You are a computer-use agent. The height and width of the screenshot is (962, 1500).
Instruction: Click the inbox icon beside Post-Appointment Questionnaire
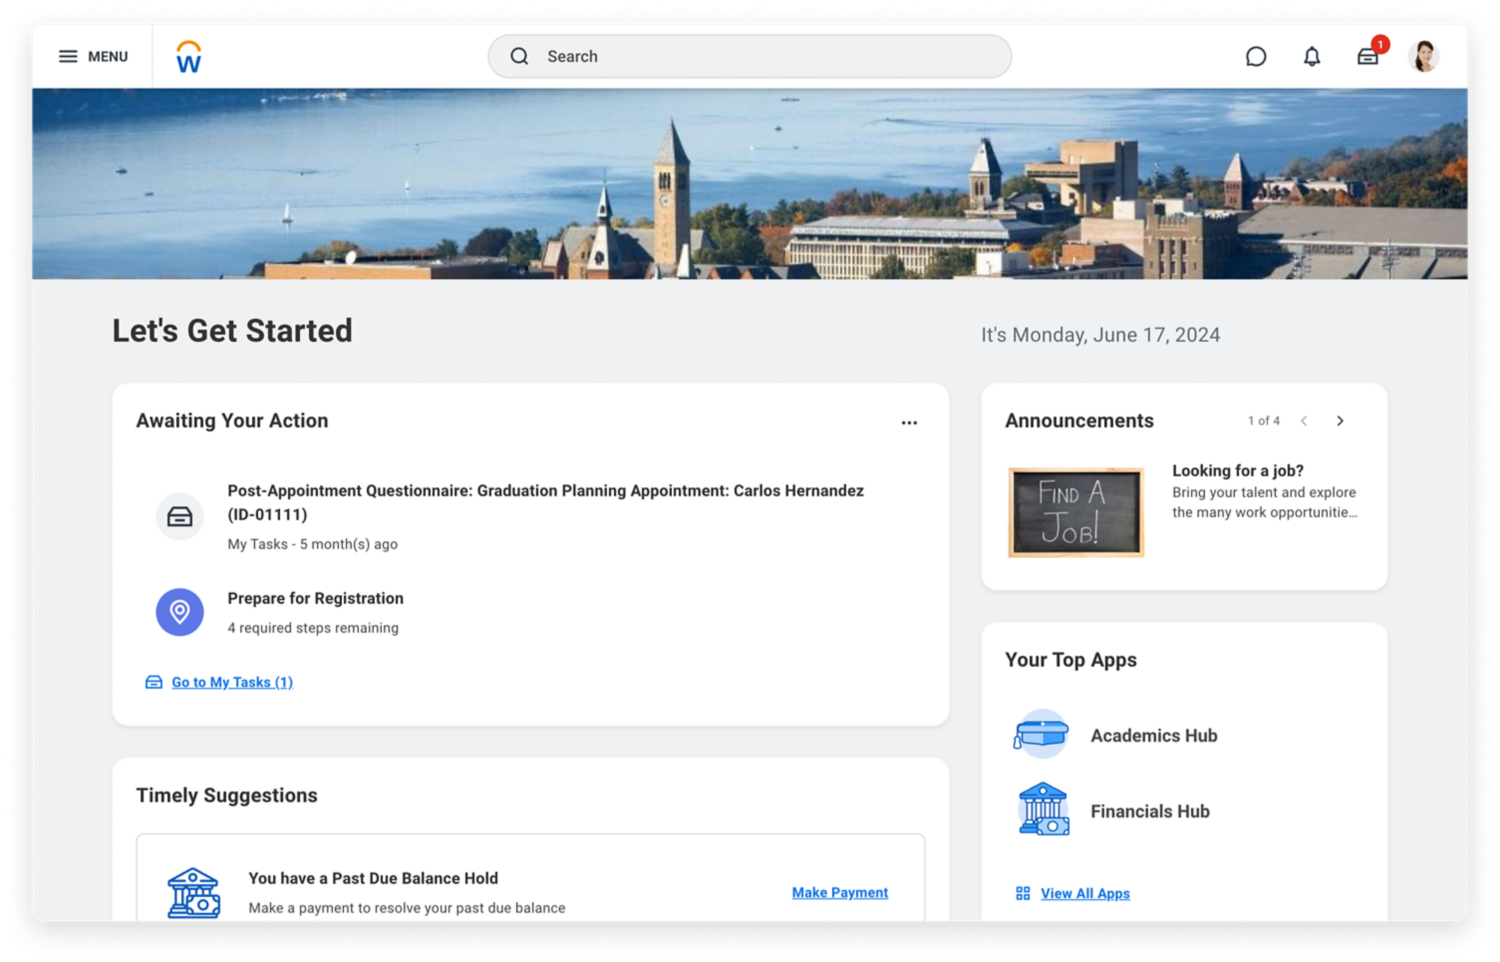180,516
